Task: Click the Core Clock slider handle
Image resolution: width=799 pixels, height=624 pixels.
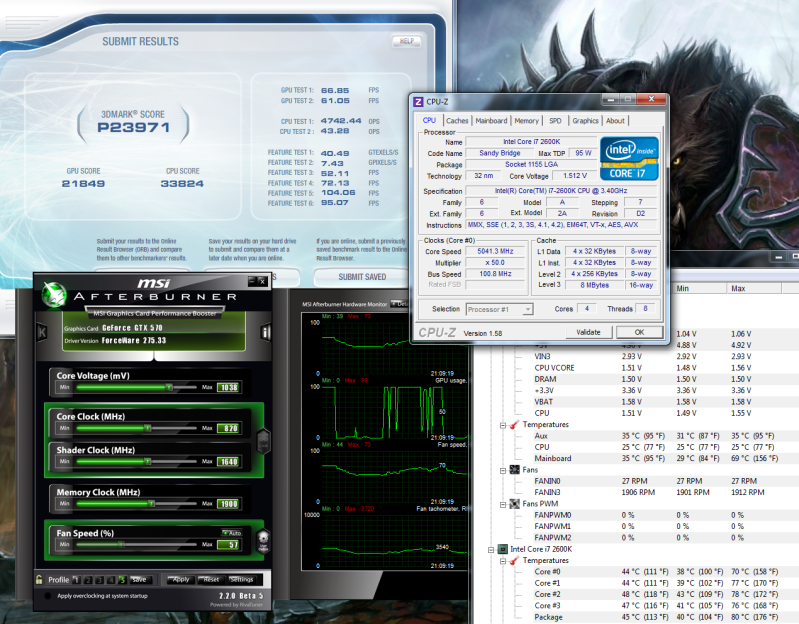Action: 147,428
